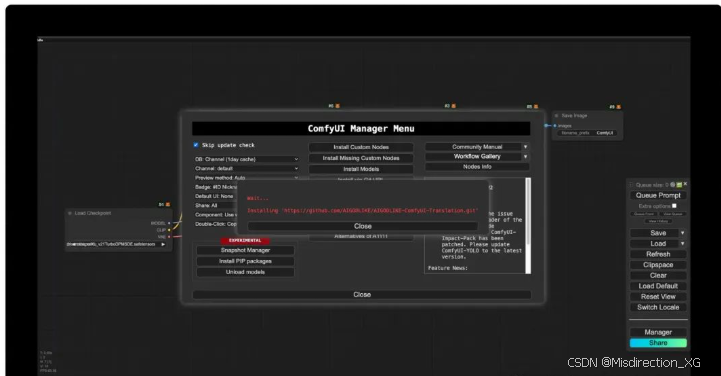The width and height of the screenshot is (721, 376).
Task: Open Nodes Info
Action: click(477, 167)
